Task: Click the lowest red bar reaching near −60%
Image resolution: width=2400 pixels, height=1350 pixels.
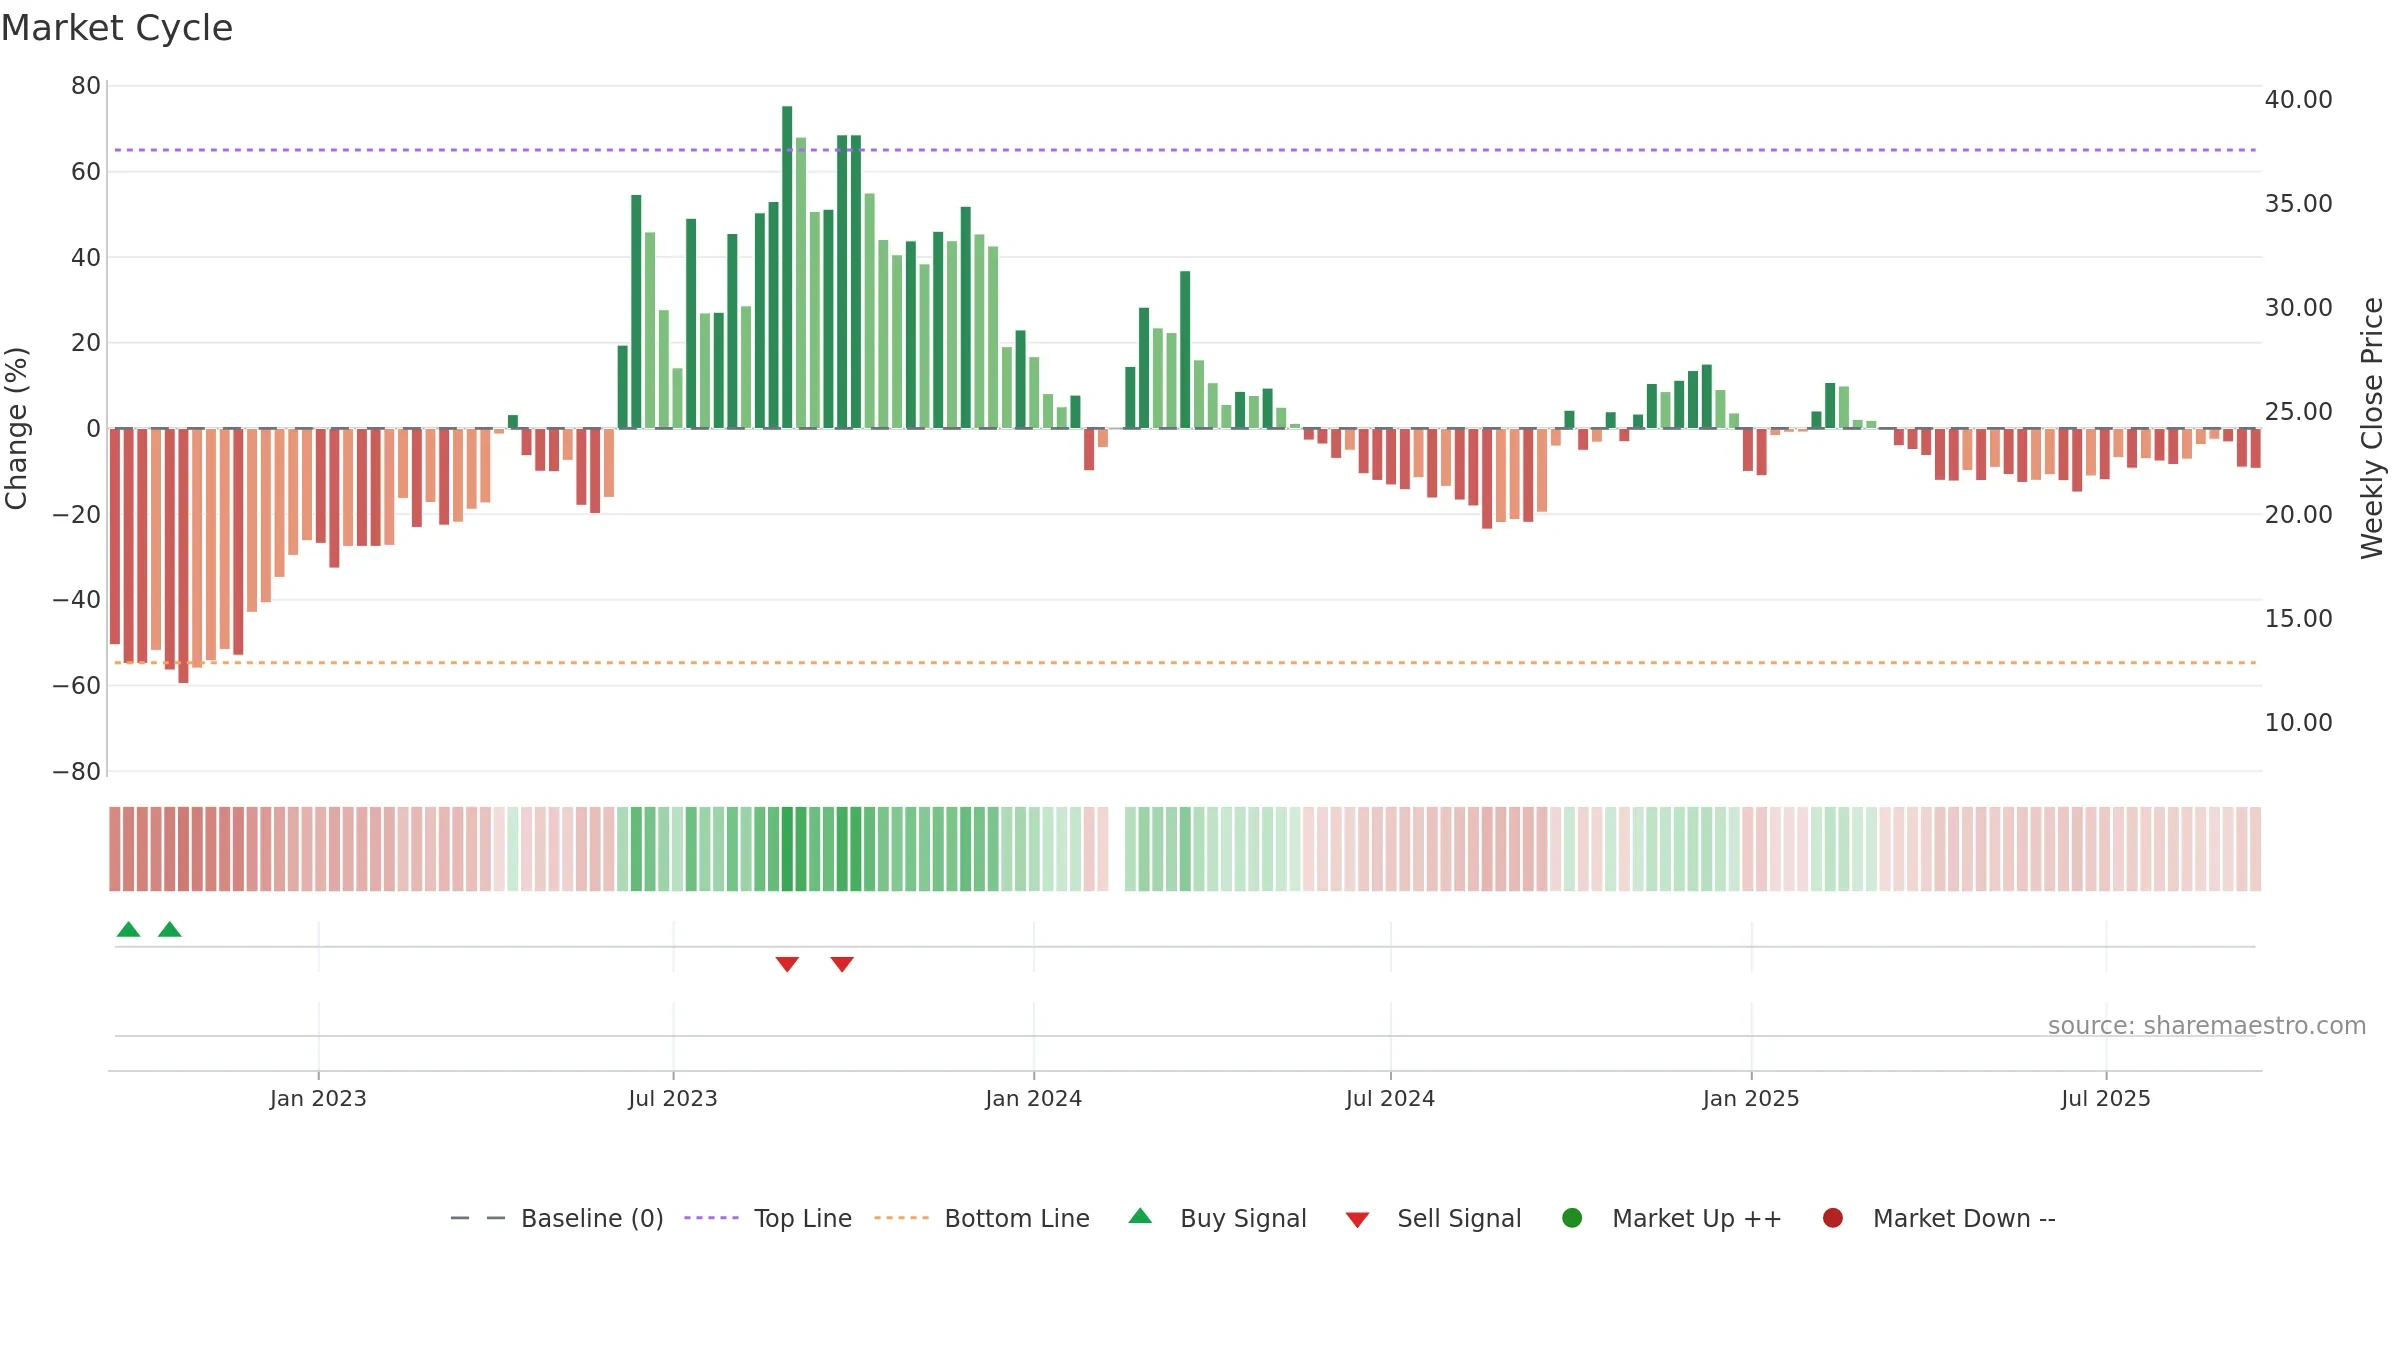Action: pyautogui.click(x=183, y=556)
